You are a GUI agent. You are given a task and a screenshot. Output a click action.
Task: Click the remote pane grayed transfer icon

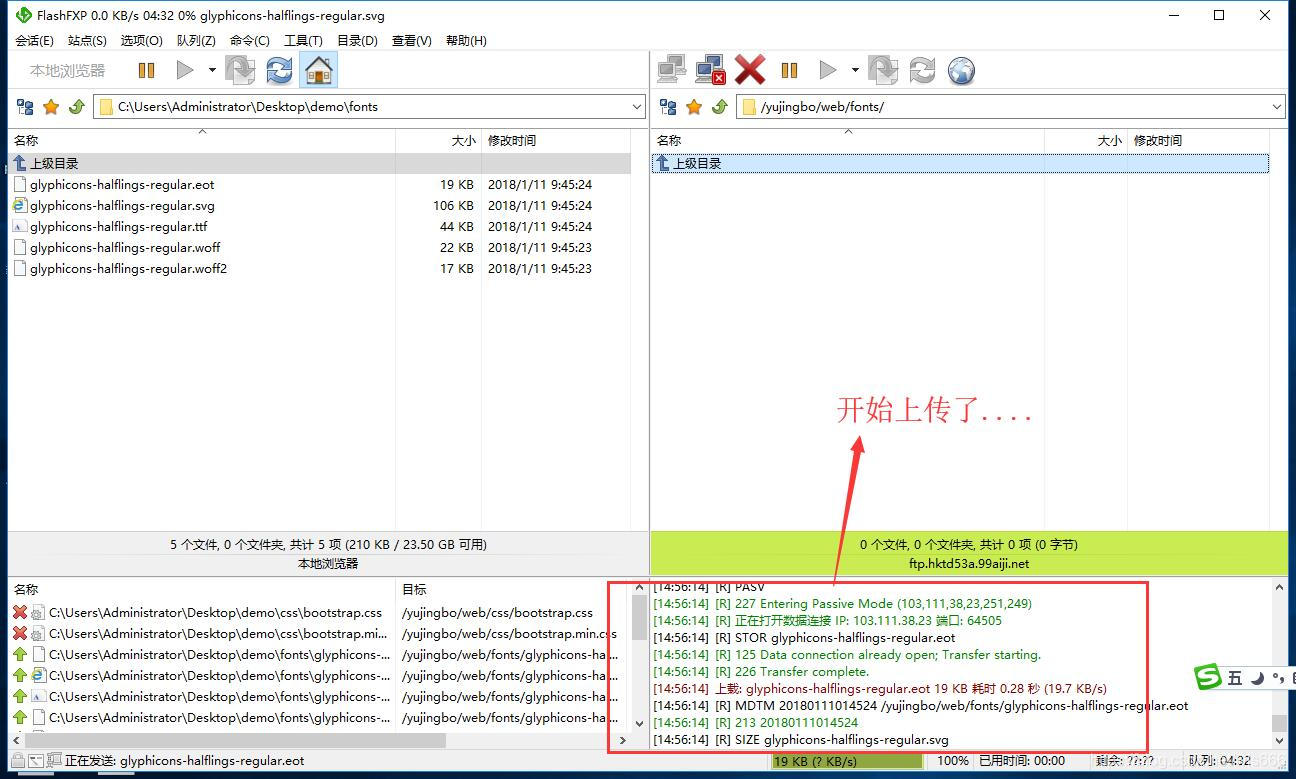pos(883,70)
